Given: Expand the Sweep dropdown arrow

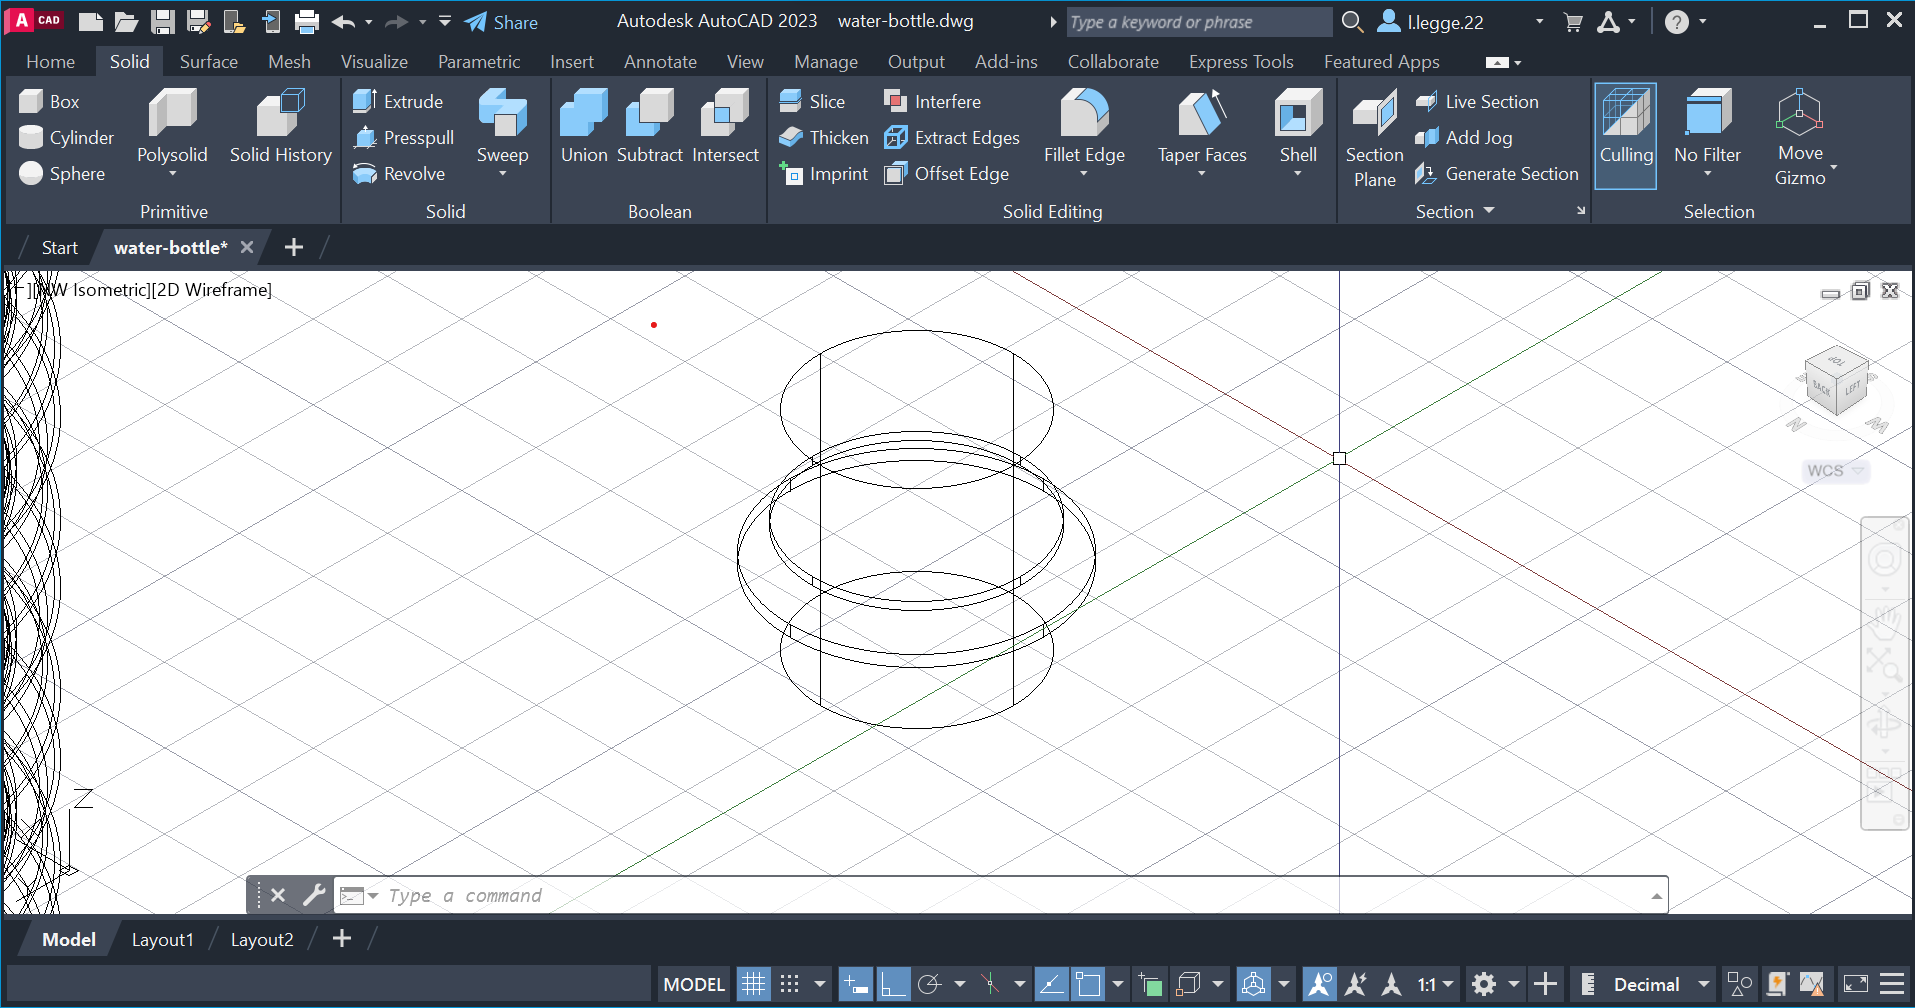Looking at the screenshot, I should tap(502, 174).
